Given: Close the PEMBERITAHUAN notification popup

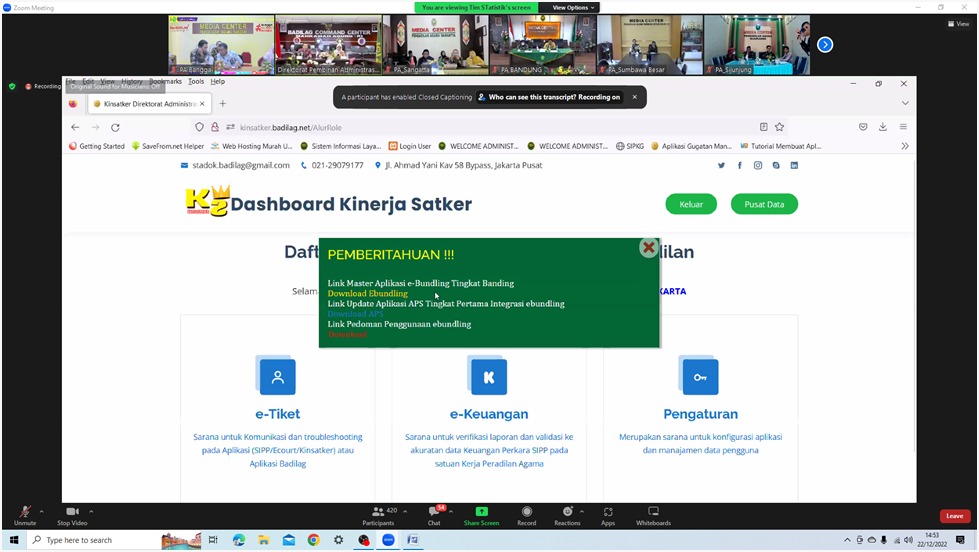Looking at the screenshot, I should tap(648, 248).
